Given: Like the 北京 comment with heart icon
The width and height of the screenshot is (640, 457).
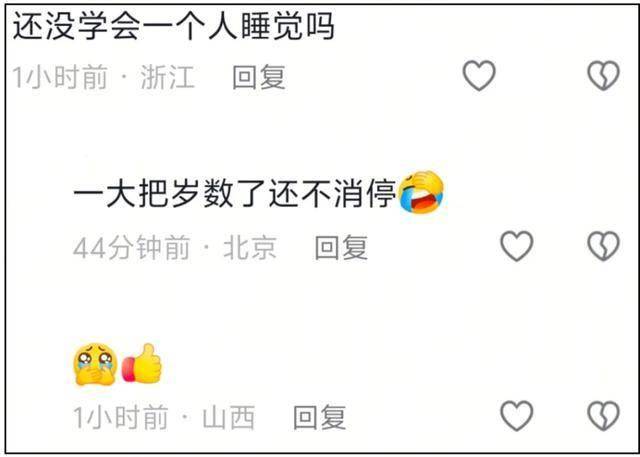Looking at the screenshot, I should click(517, 246).
